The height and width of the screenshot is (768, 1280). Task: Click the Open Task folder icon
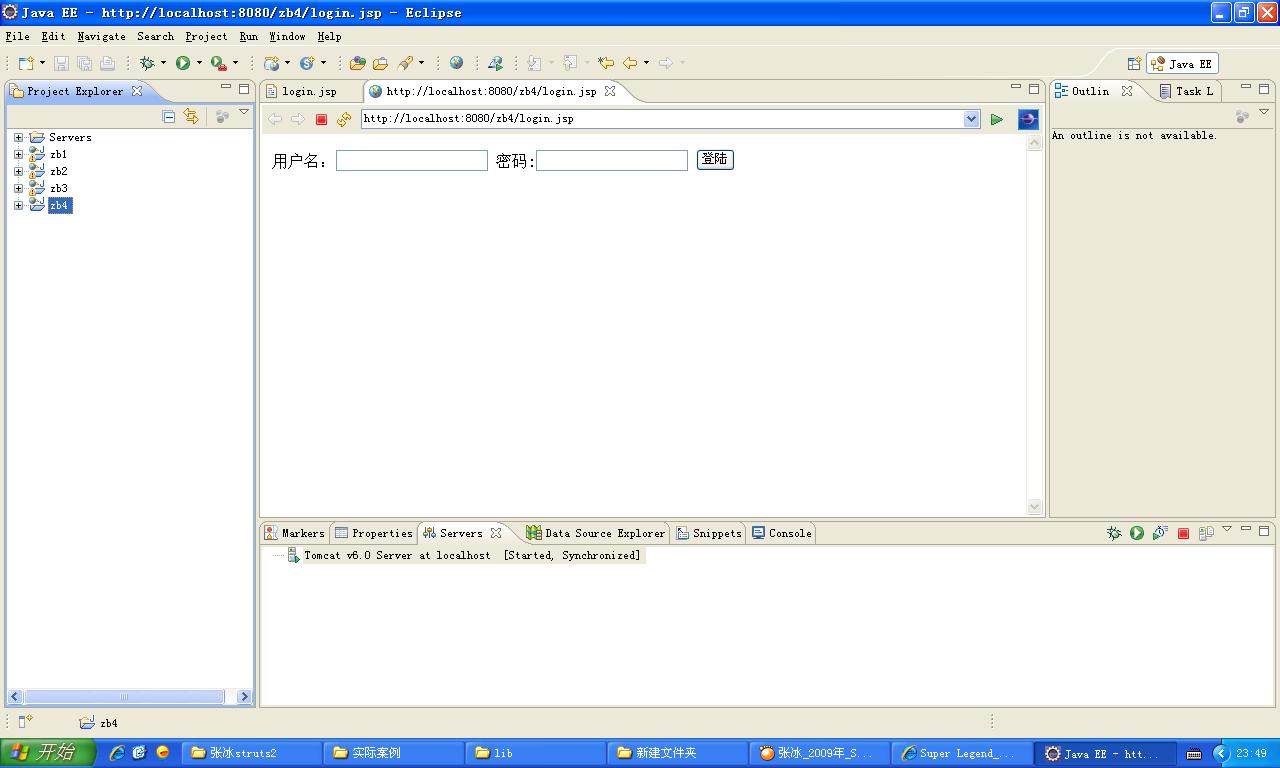380,63
